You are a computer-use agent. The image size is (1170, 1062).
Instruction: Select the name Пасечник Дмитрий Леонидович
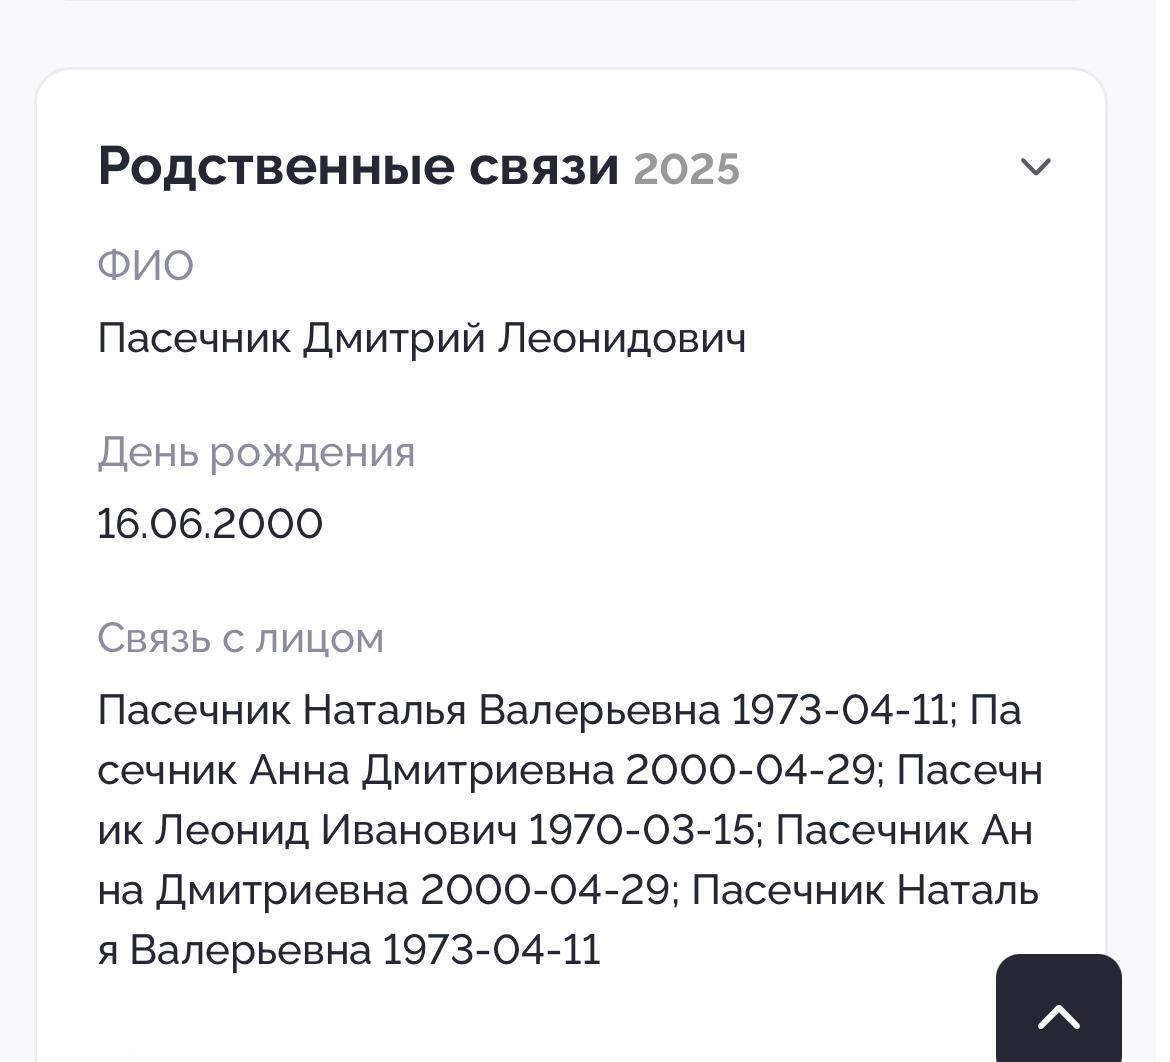(420, 338)
